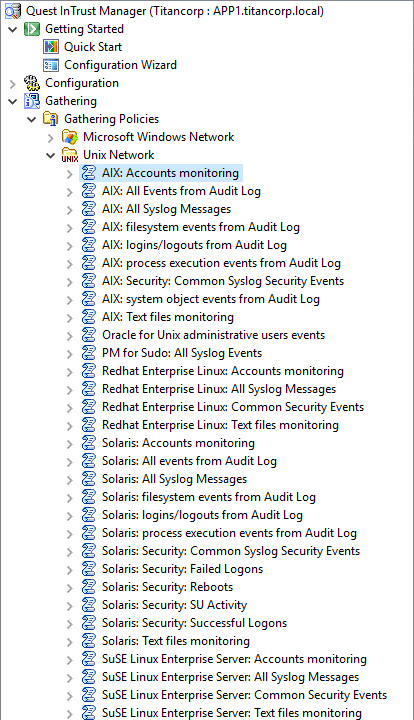Viewport: 414px width, 720px height.
Task: Click the Configuration Wizard icon
Action: [x=50, y=65]
